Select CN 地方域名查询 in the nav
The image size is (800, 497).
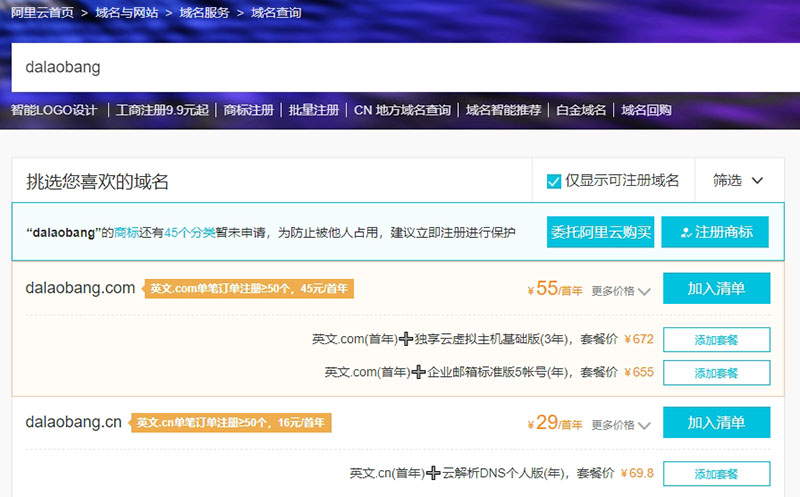click(x=402, y=110)
